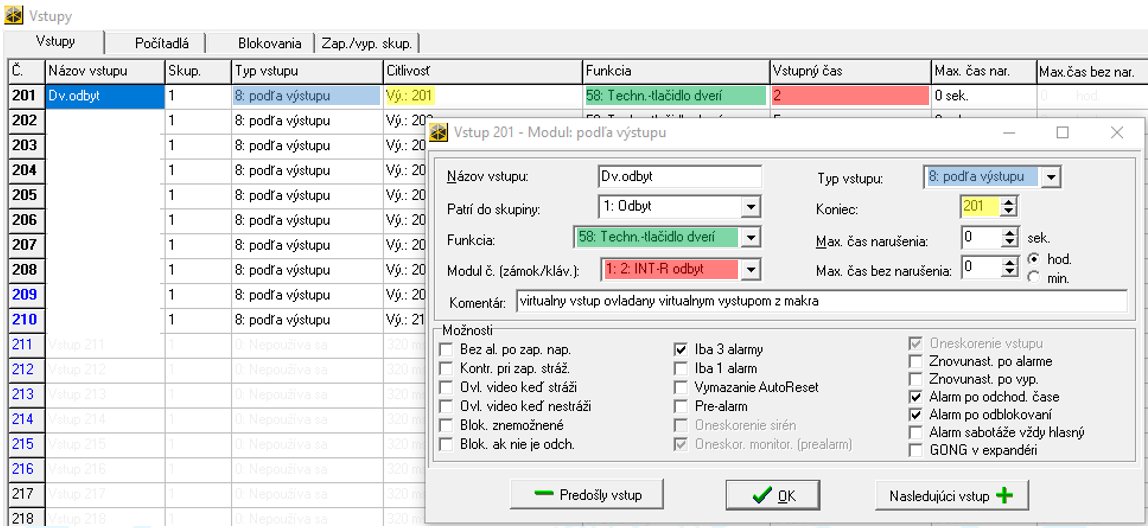Open the Typ vstupu dropdown
Viewport: 1148px width, 528px height.
1050,178
